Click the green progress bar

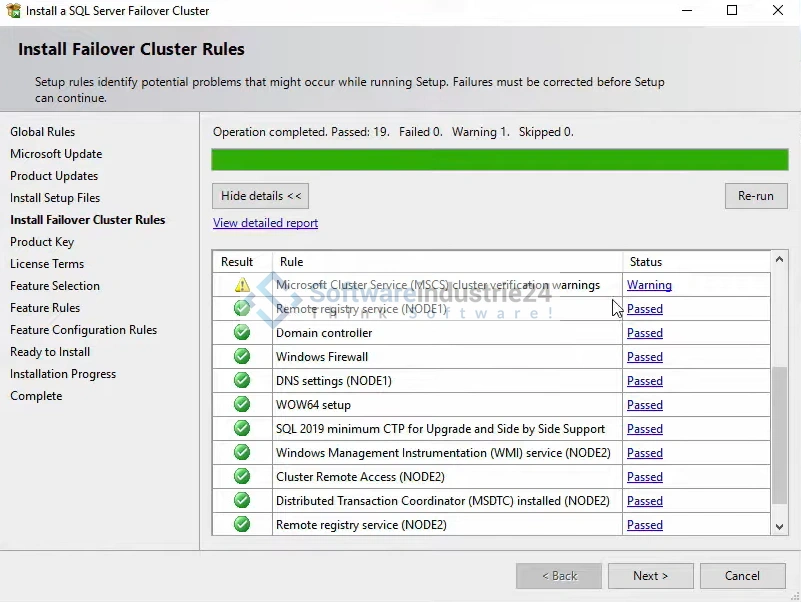pyautogui.click(x=499, y=160)
